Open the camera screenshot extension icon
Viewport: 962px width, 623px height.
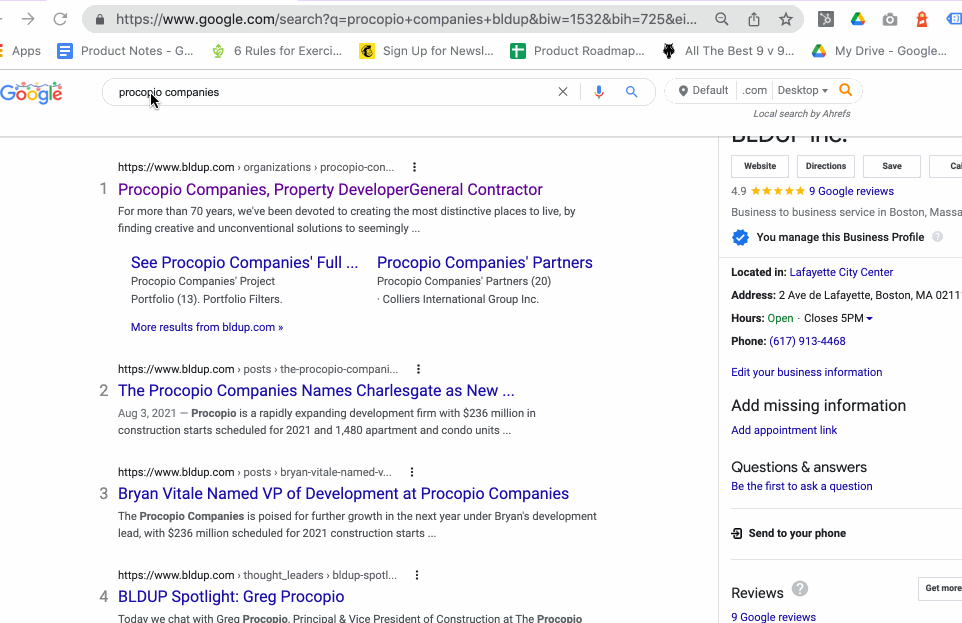[890, 19]
